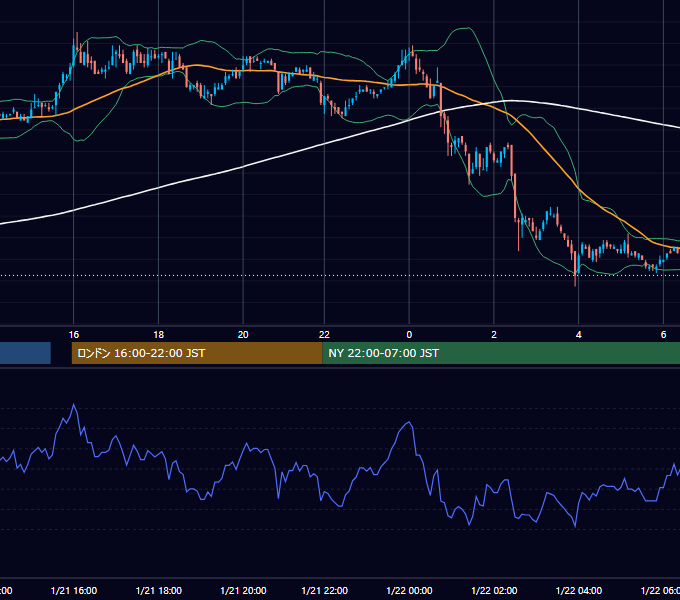Click the 18 hour label on price chart axis

click(159, 334)
